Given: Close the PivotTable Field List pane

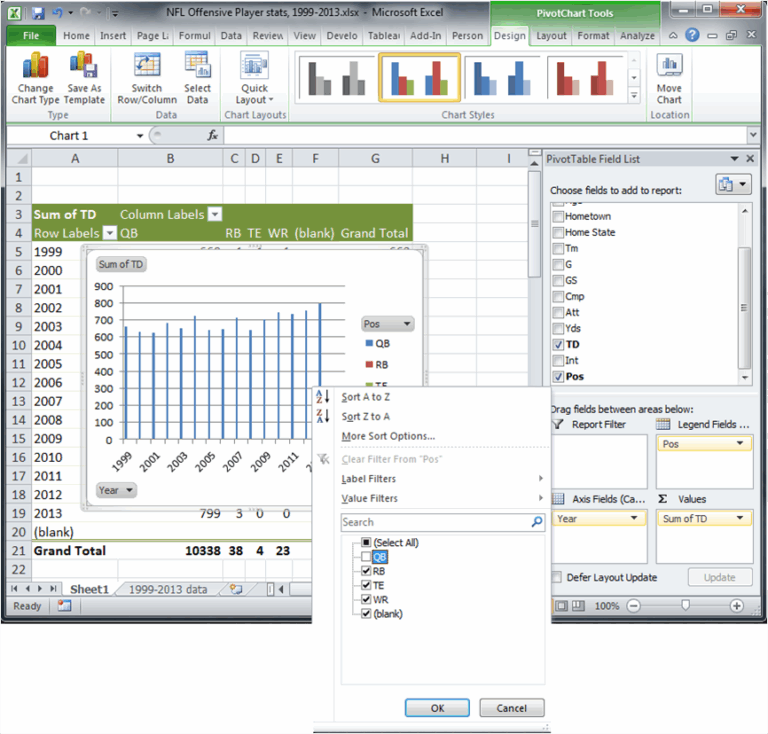Looking at the screenshot, I should click(750, 159).
